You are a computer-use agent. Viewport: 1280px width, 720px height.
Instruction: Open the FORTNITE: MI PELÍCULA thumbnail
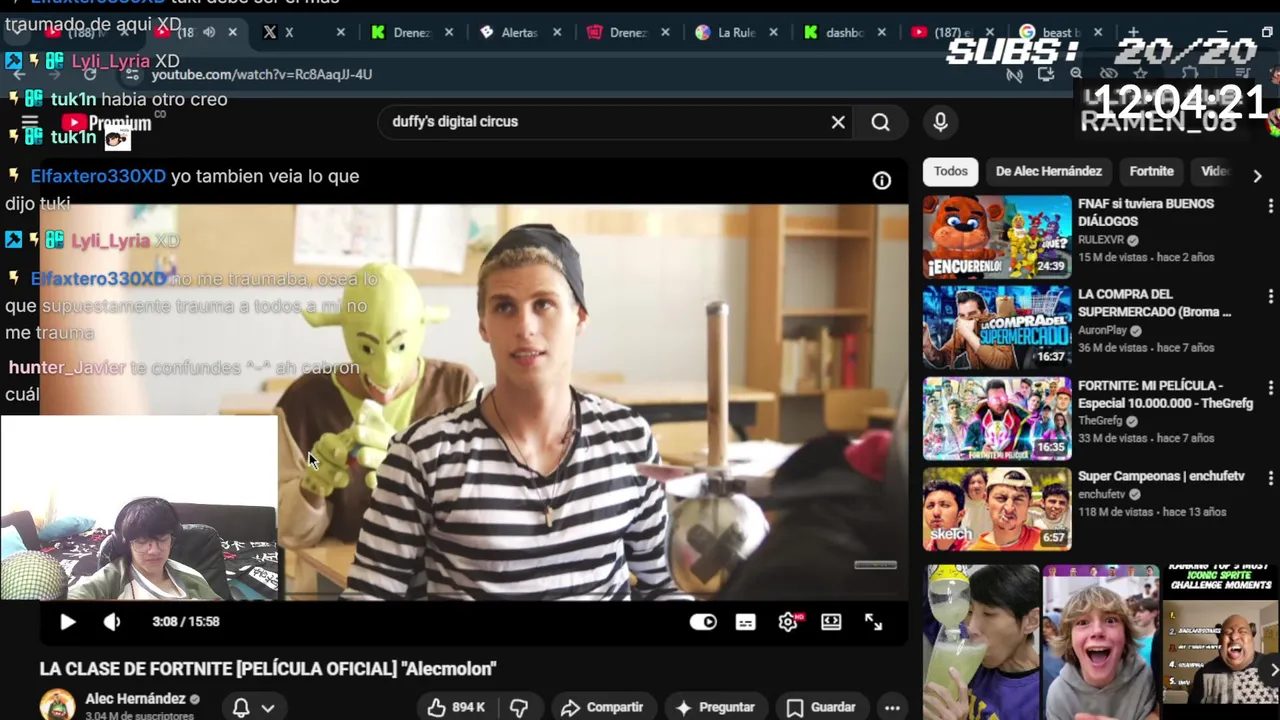click(x=997, y=418)
